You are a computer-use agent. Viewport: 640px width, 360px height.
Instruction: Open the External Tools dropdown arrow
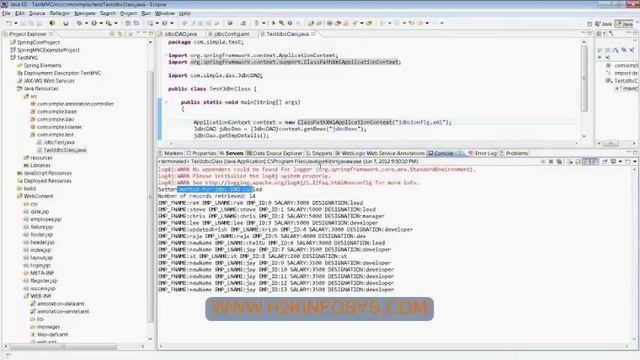(x=116, y=23)
